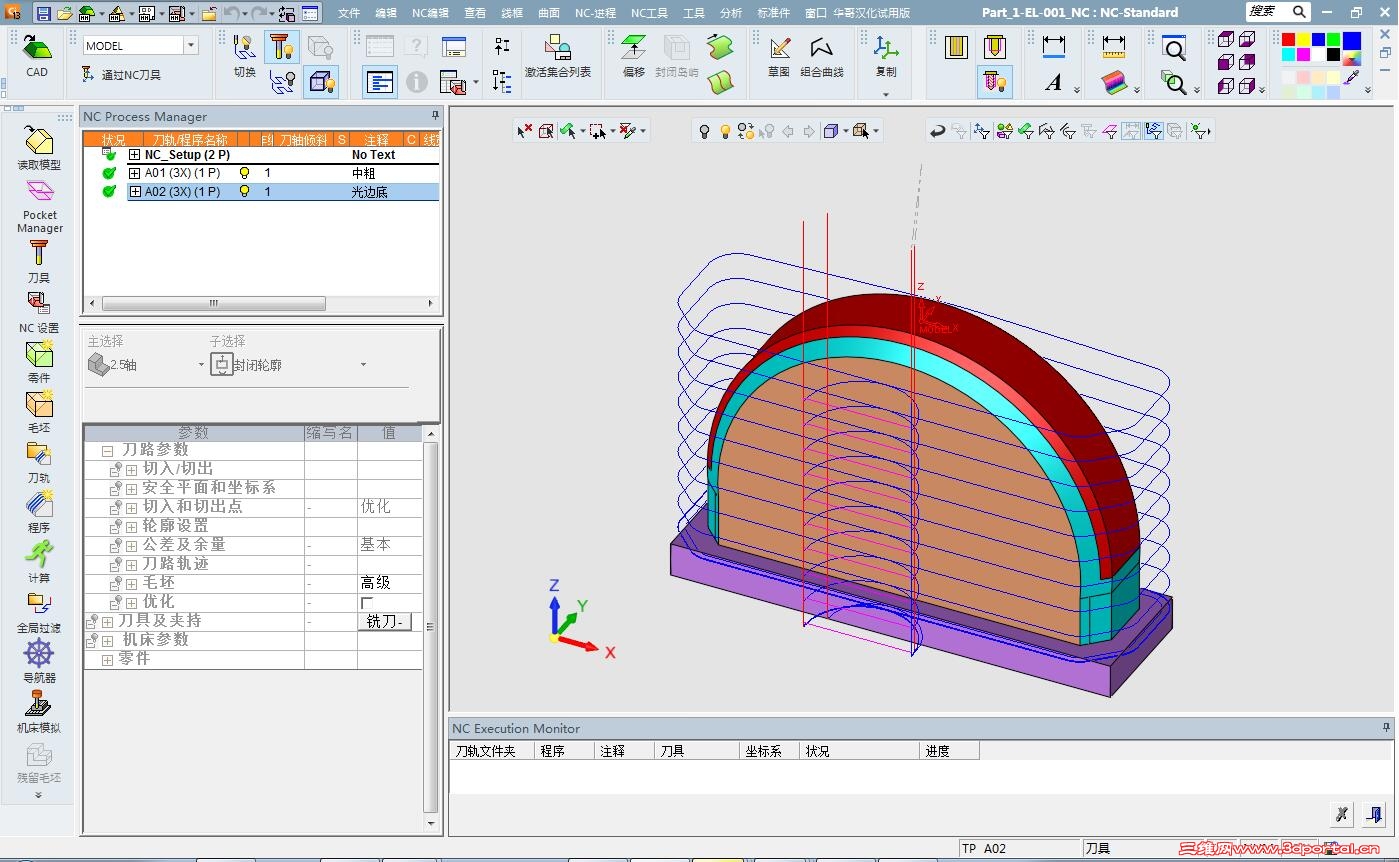This screenshot has width=1399, height=862.
Task: Click the 程序 (procedure) sidebar icon
Action: [39, 511]
